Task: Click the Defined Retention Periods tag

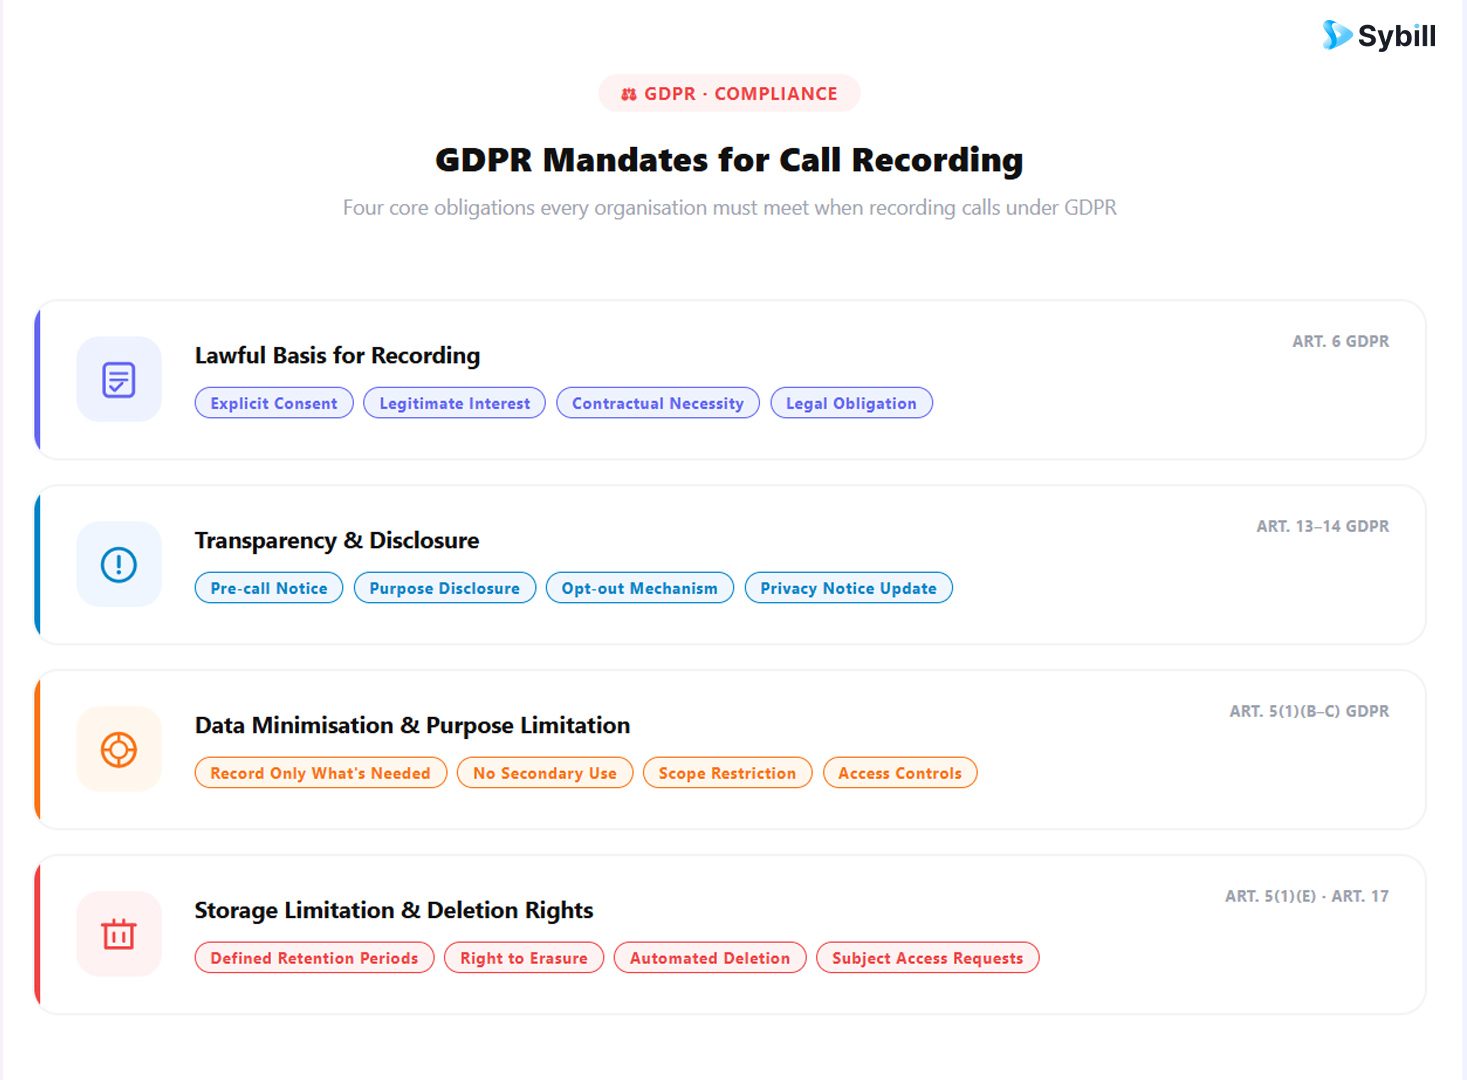Action: click(x=315, y=958)
